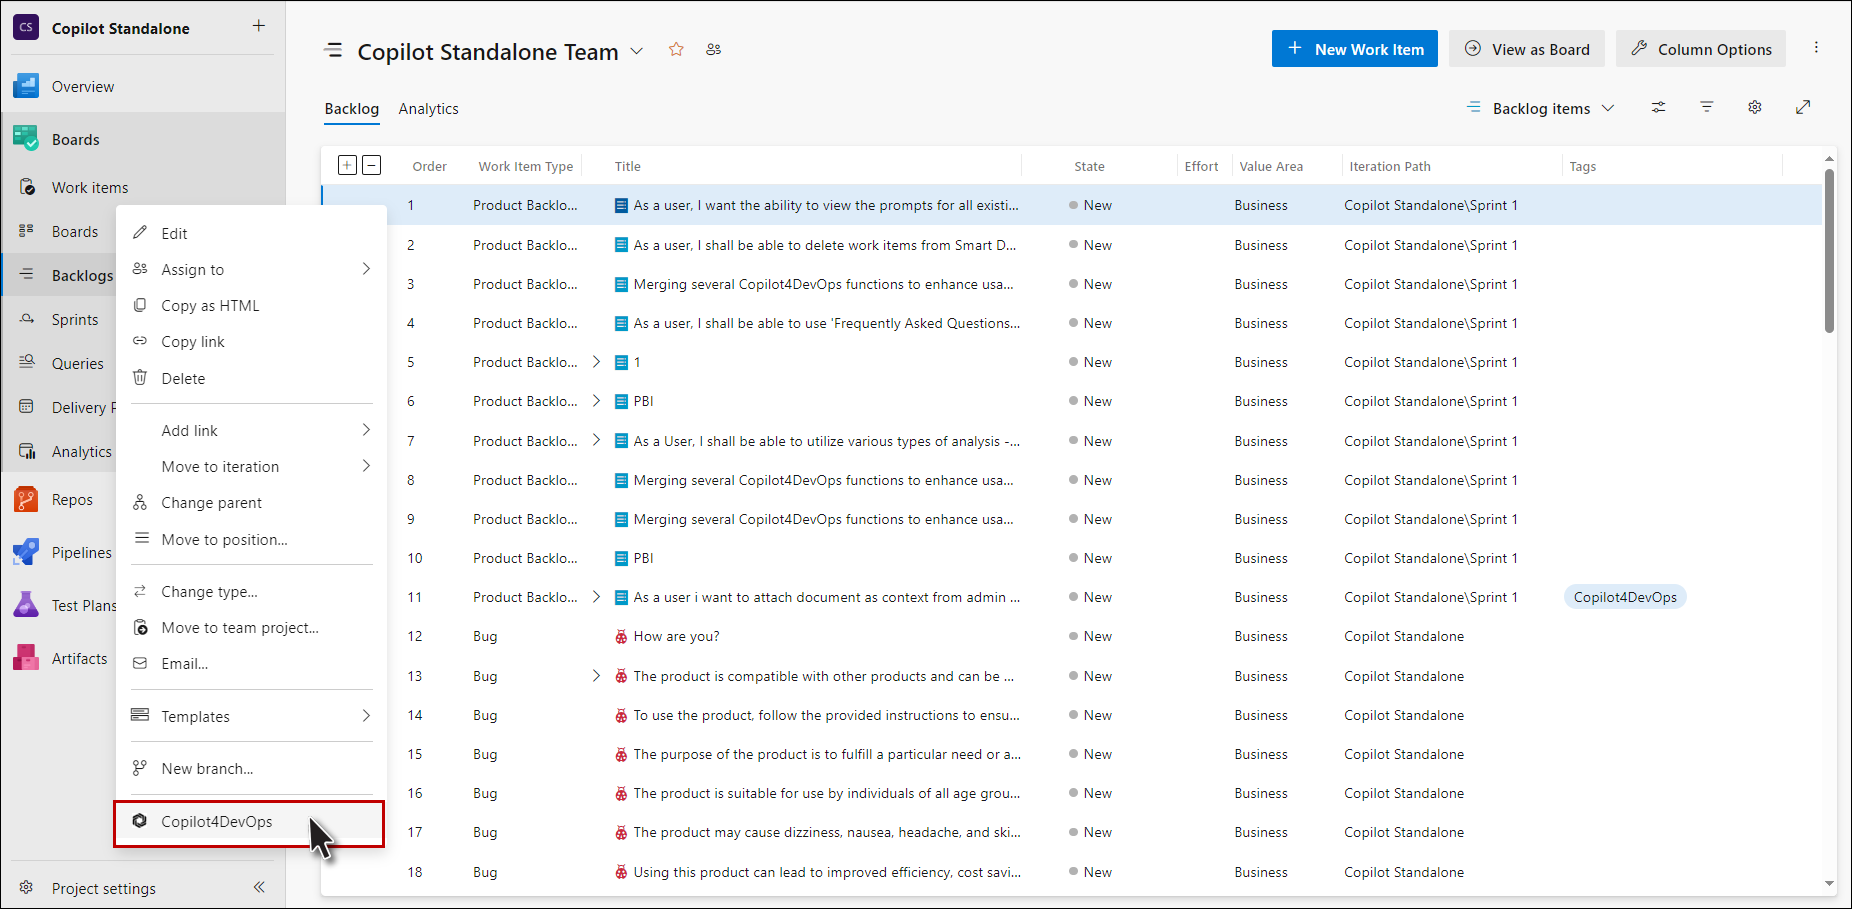Image resolution: width=1852 pixels, height=909 pixels.
Task: Select Copy as HTML menu entry
Action: 251,305
